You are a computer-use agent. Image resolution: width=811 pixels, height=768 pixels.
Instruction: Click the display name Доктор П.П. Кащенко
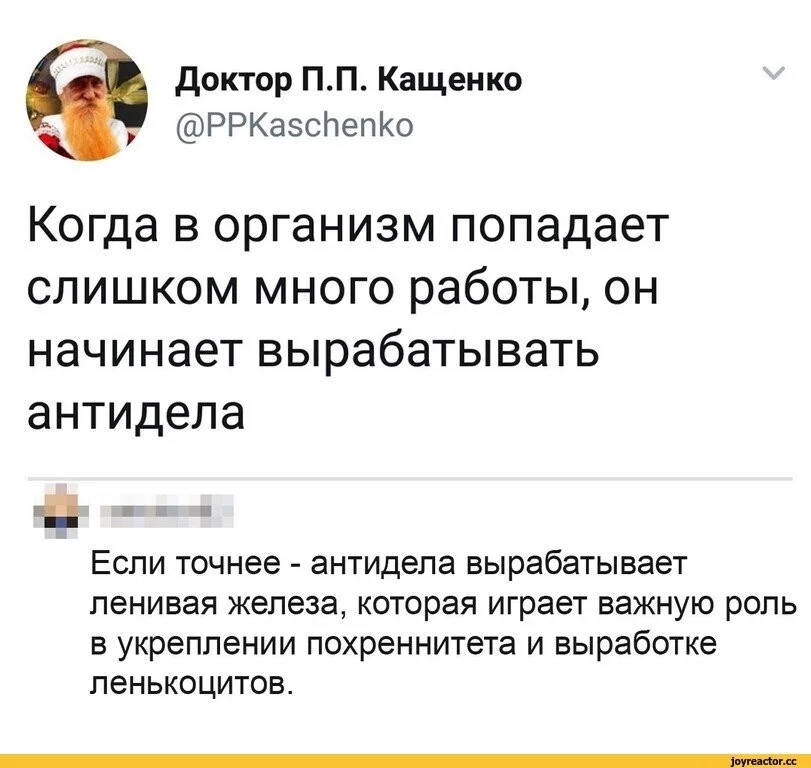point(349,79)
